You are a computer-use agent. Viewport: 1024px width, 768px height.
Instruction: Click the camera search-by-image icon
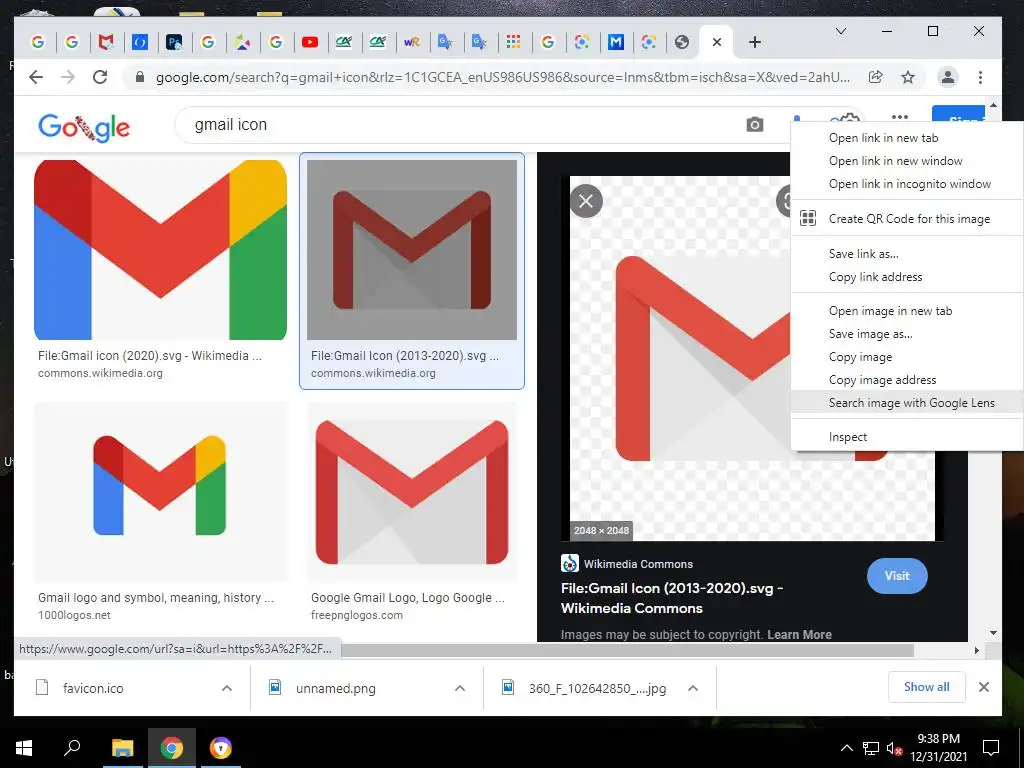tap(754, 124)
